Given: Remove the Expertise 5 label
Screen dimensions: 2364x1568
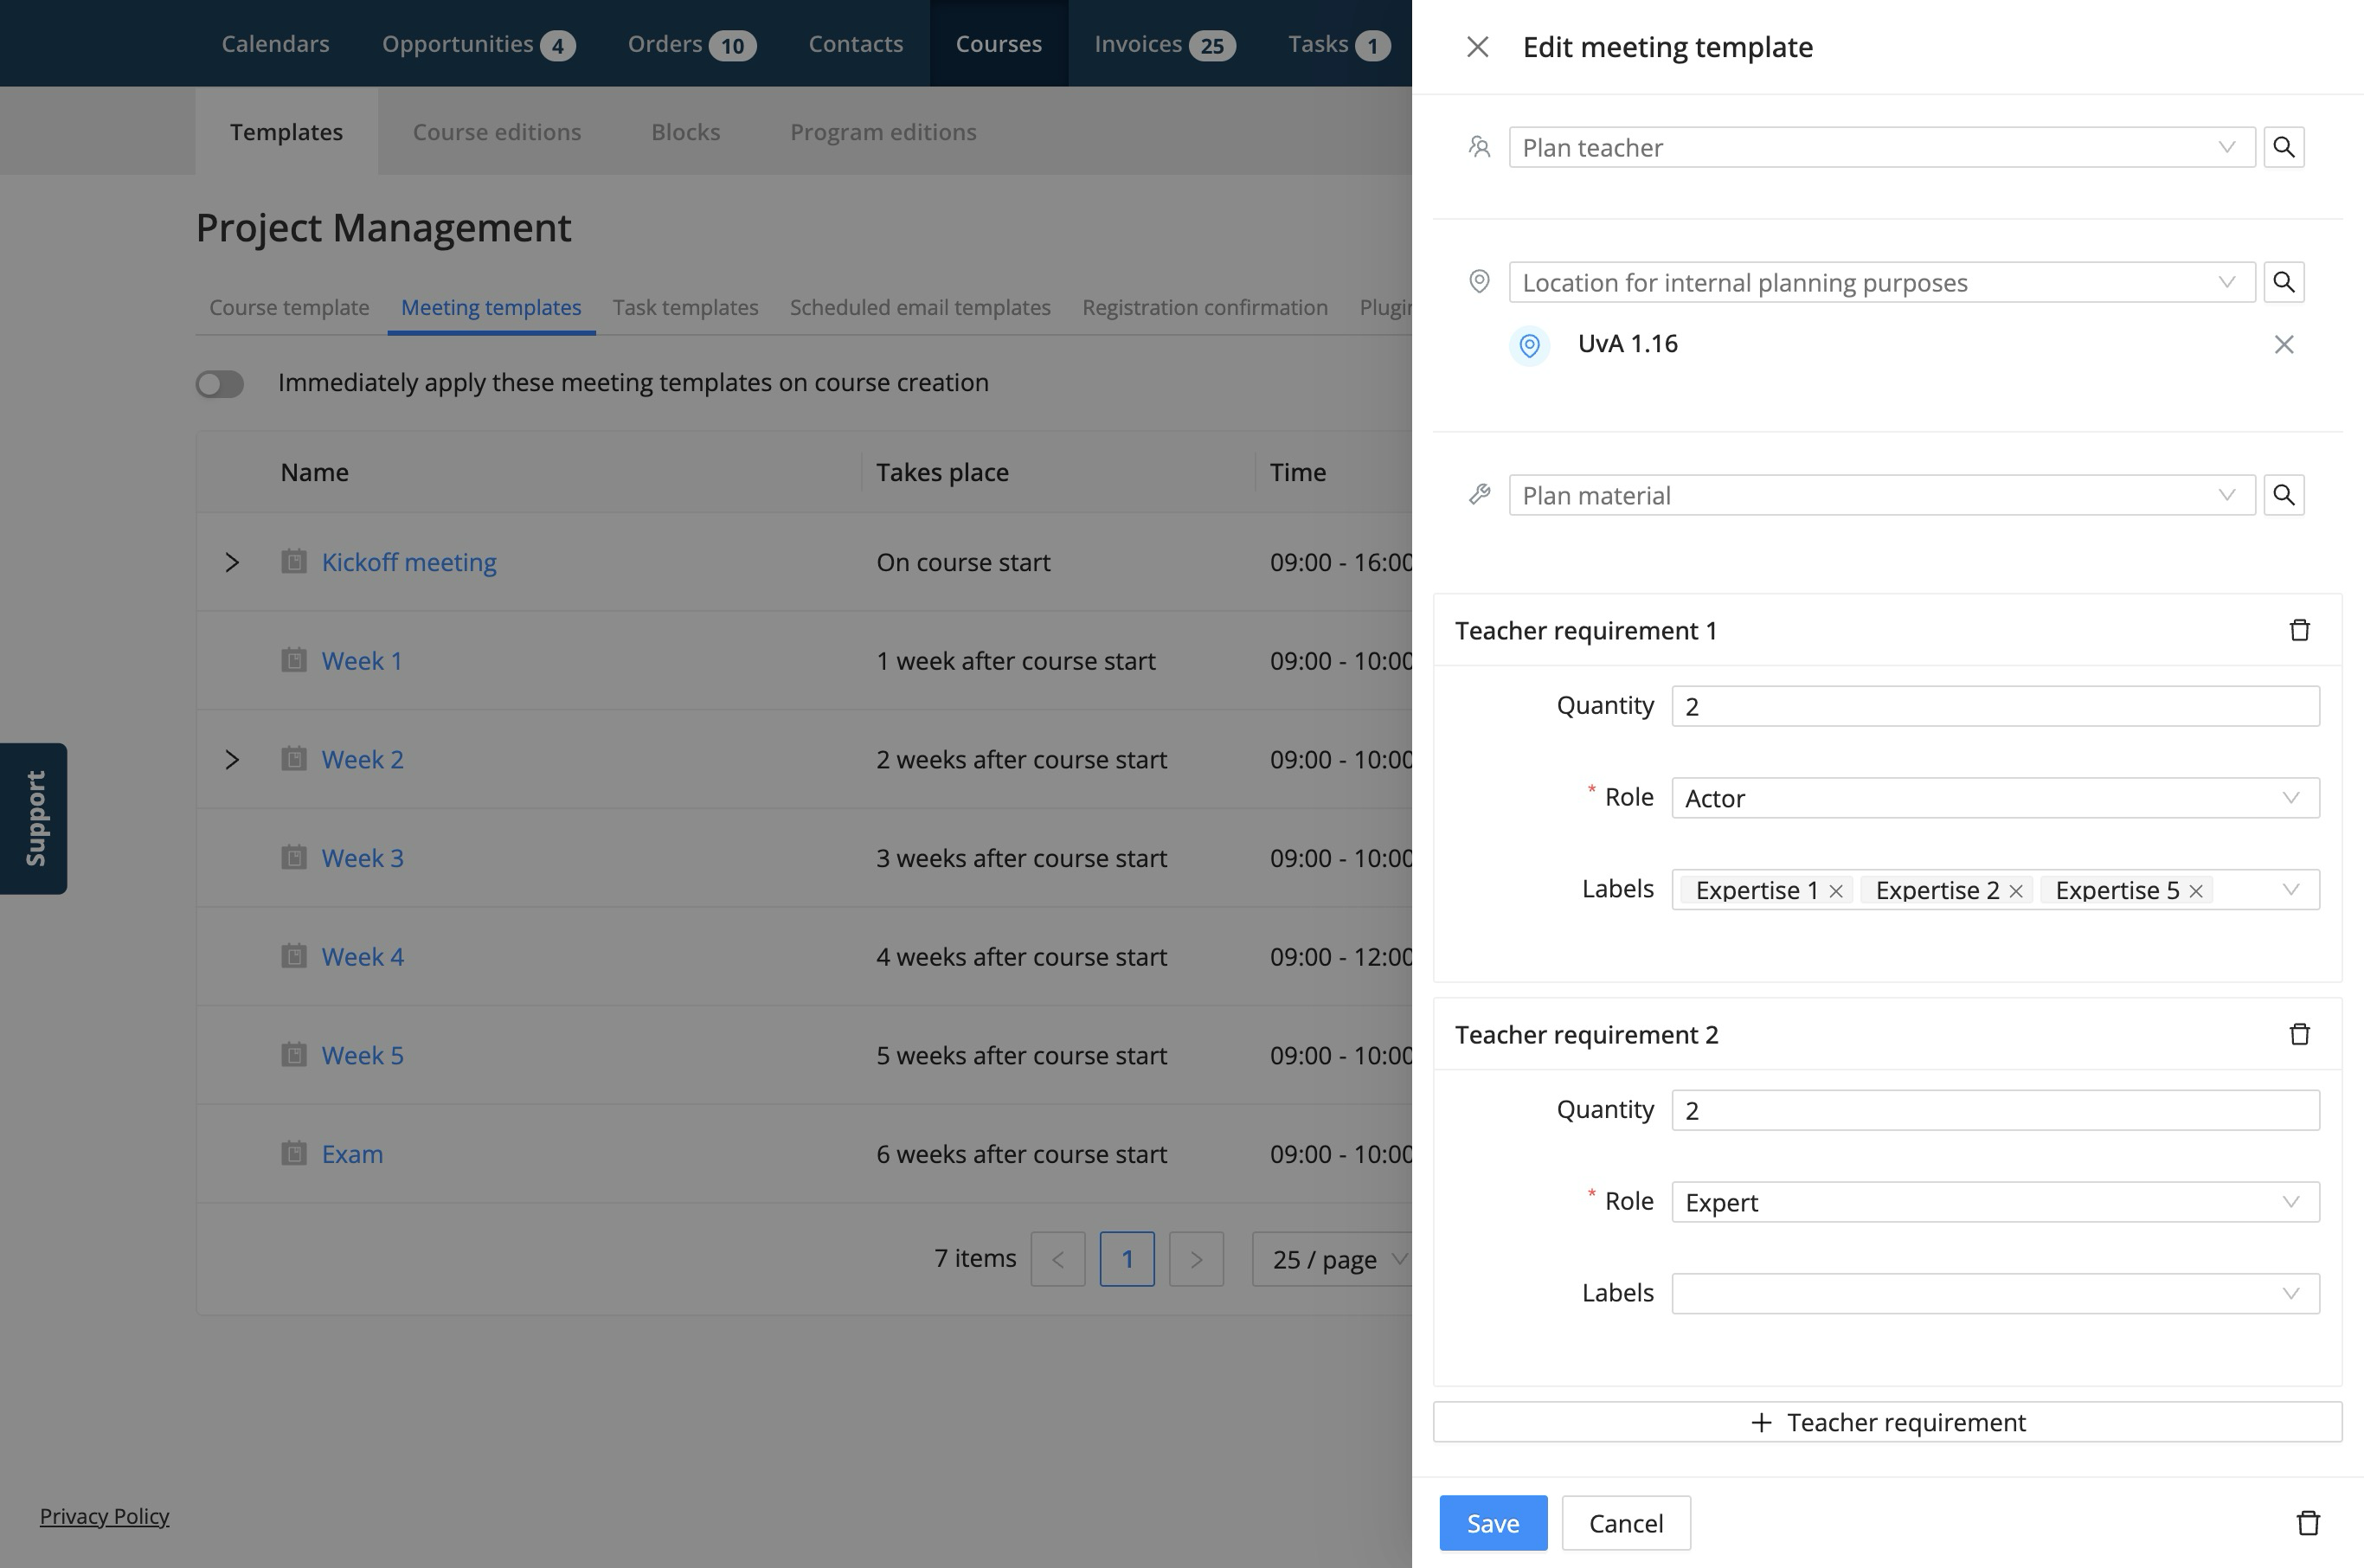Looking at the screenshot, I should [2196, 891].
